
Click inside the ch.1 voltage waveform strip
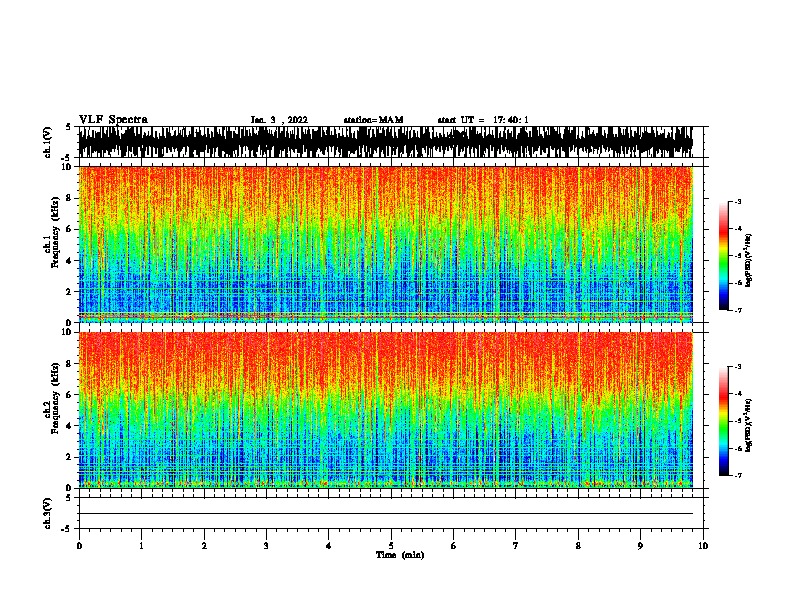(x=386, y=142)
